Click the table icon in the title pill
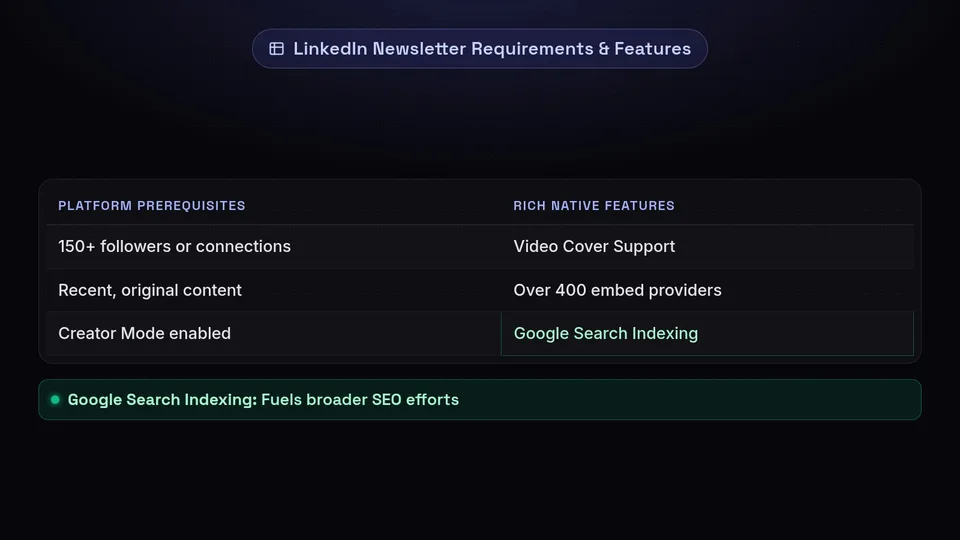Viewport: 960px width, 540px height. [x=277, y=48]
